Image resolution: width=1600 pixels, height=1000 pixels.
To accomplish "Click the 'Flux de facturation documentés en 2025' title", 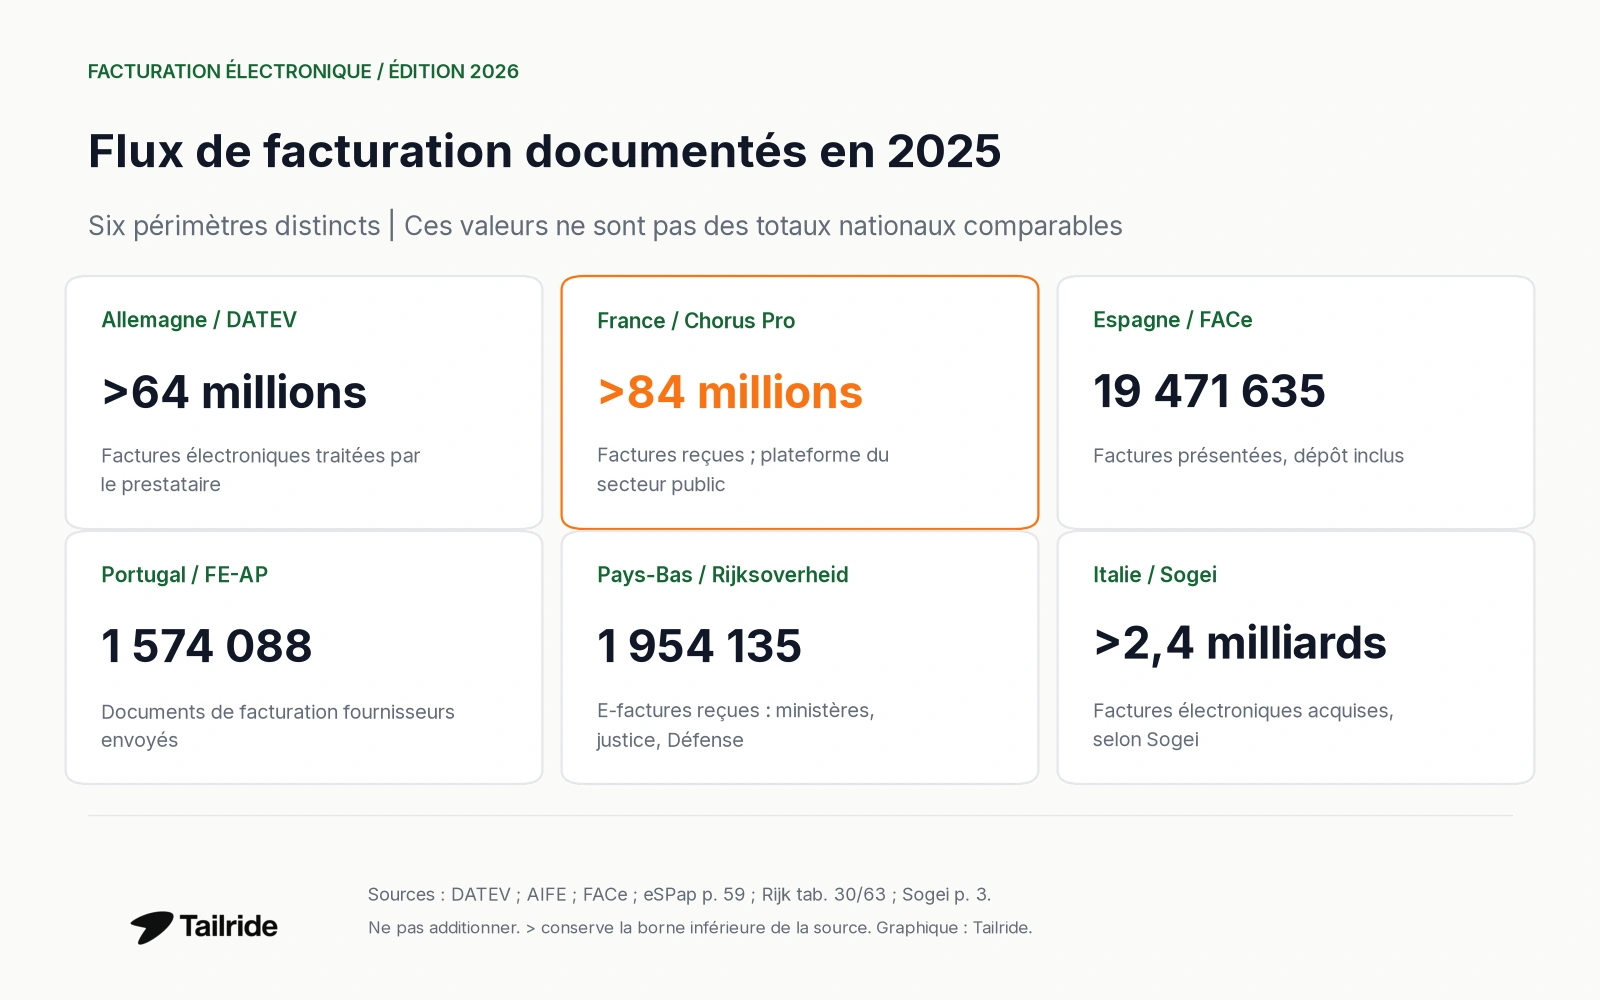I will 544,152.
